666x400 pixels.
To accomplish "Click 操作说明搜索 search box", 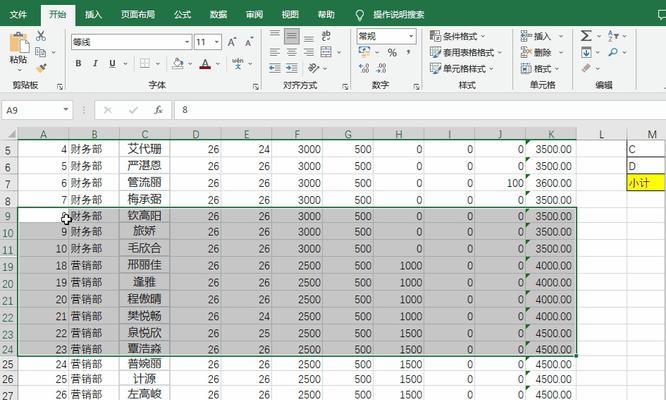I will click(x=398, y=15).
